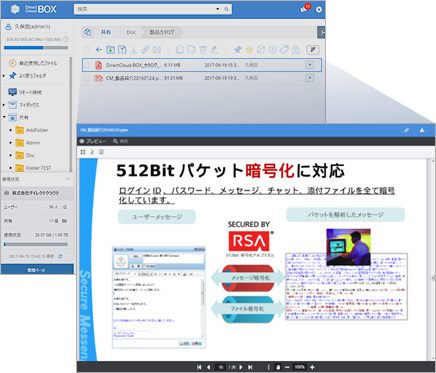The height and width of the screenshot is (373, 436).
Task: Click the move file icon
Action: pyautogui.click(x=192, y=50)
